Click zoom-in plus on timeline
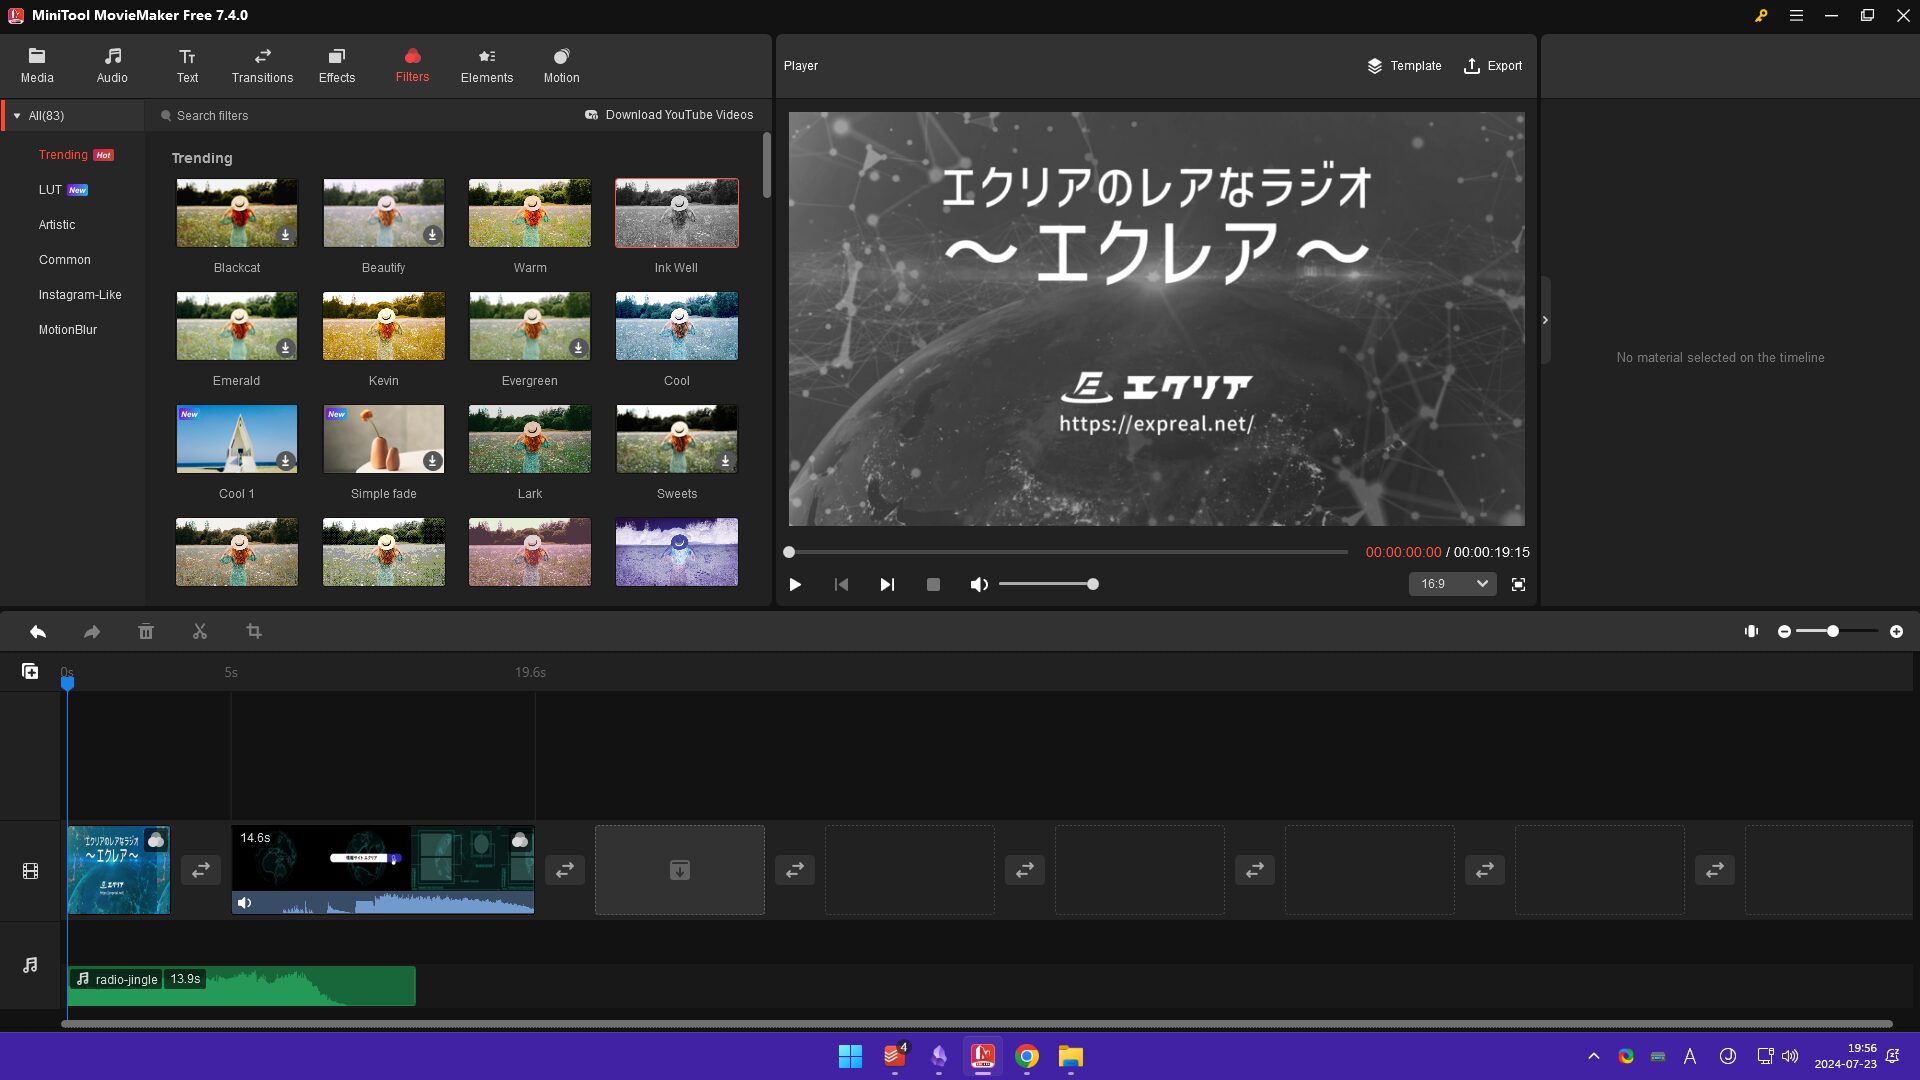 point(1896,632)
